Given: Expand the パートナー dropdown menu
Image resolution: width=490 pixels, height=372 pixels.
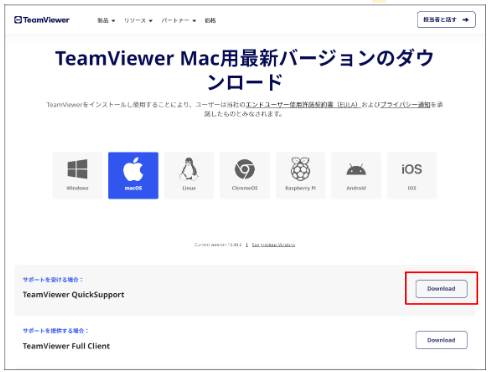Looking at the screenshot, I should click(179, 21).
